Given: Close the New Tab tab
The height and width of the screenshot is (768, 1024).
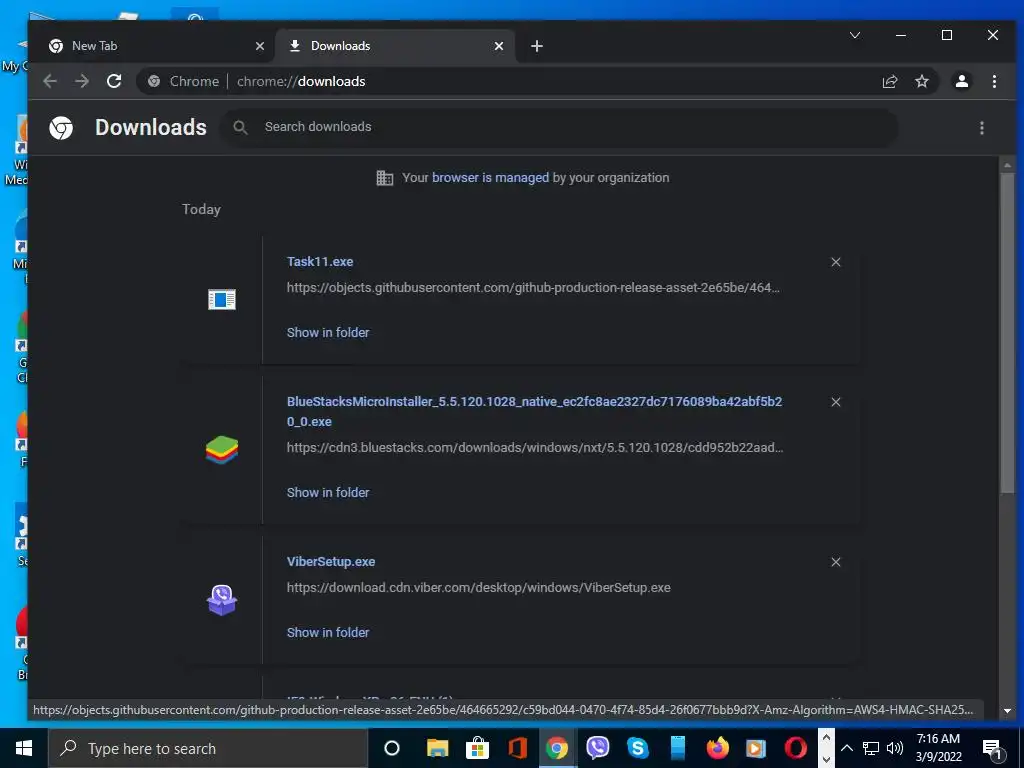Looking at the screenshot, I should click(260, 46).
